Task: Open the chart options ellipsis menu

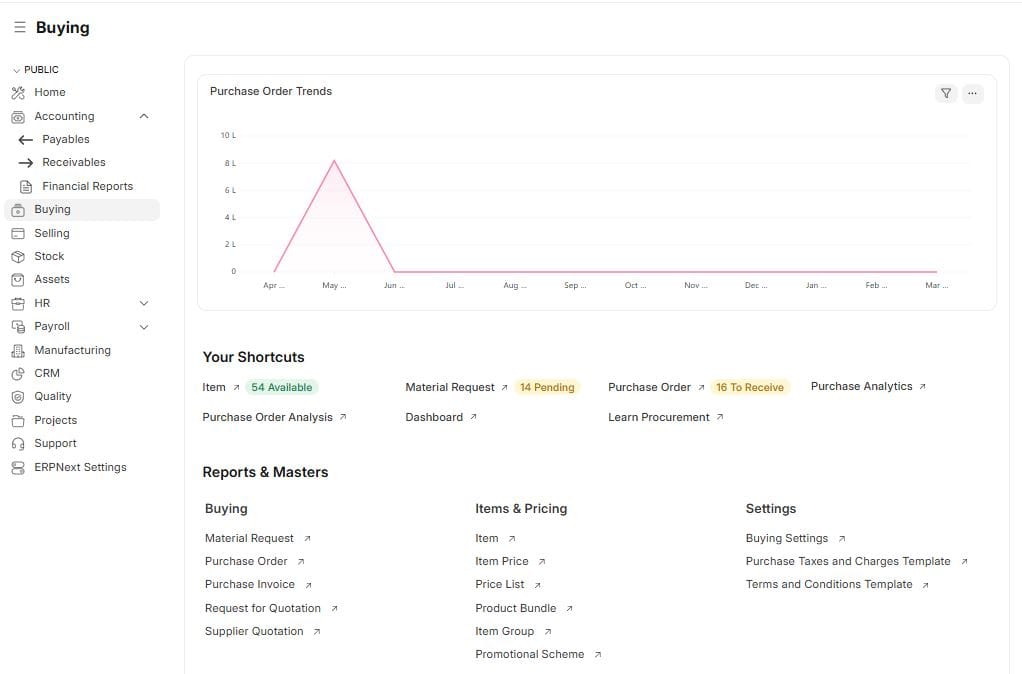Action: (972, 93)
